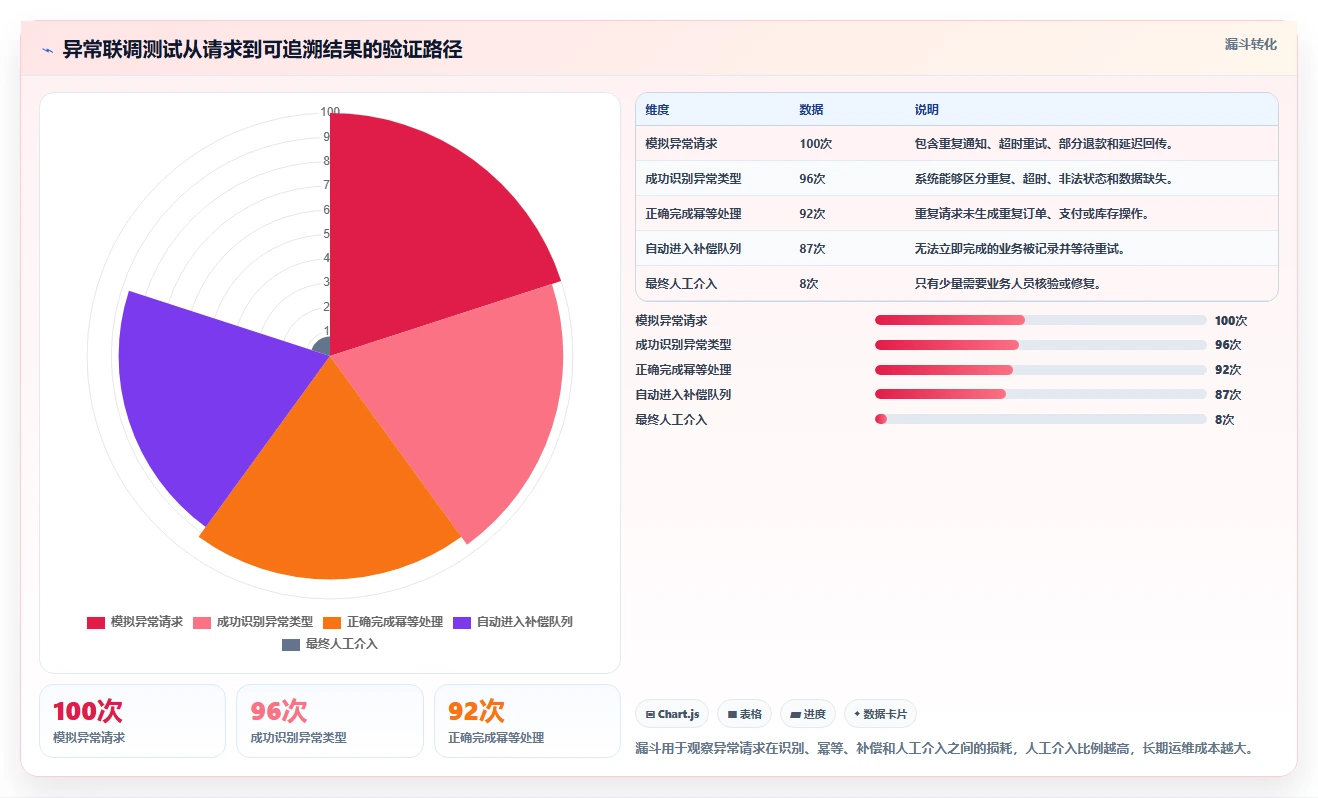Click description 只有少量需要业务人员核验或修复。
1318x798 pixels.
click(x=1008, y=284)
